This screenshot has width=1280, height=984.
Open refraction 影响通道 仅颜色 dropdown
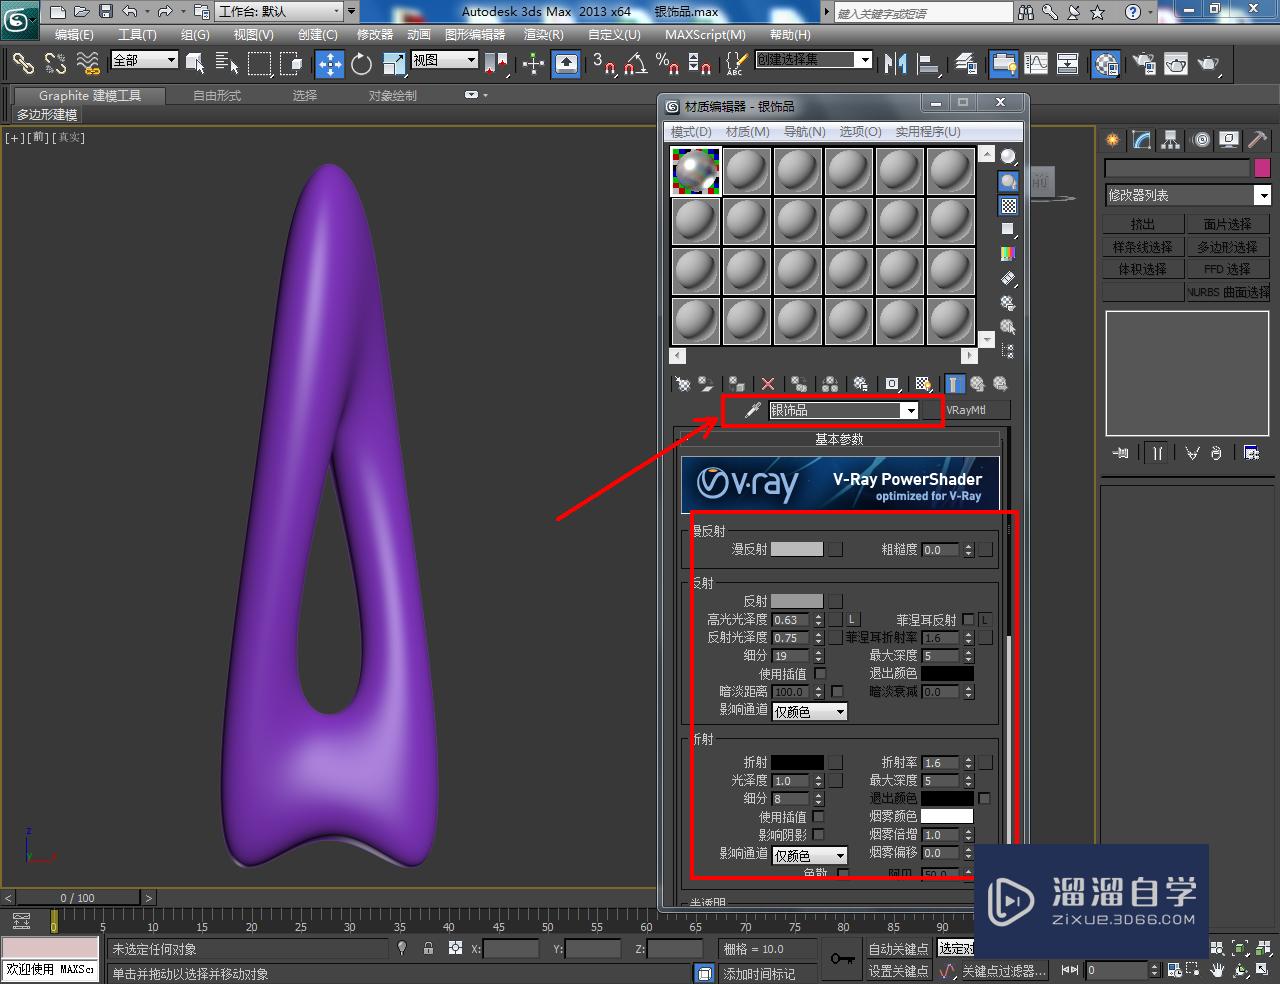click(x=810, y=856)
